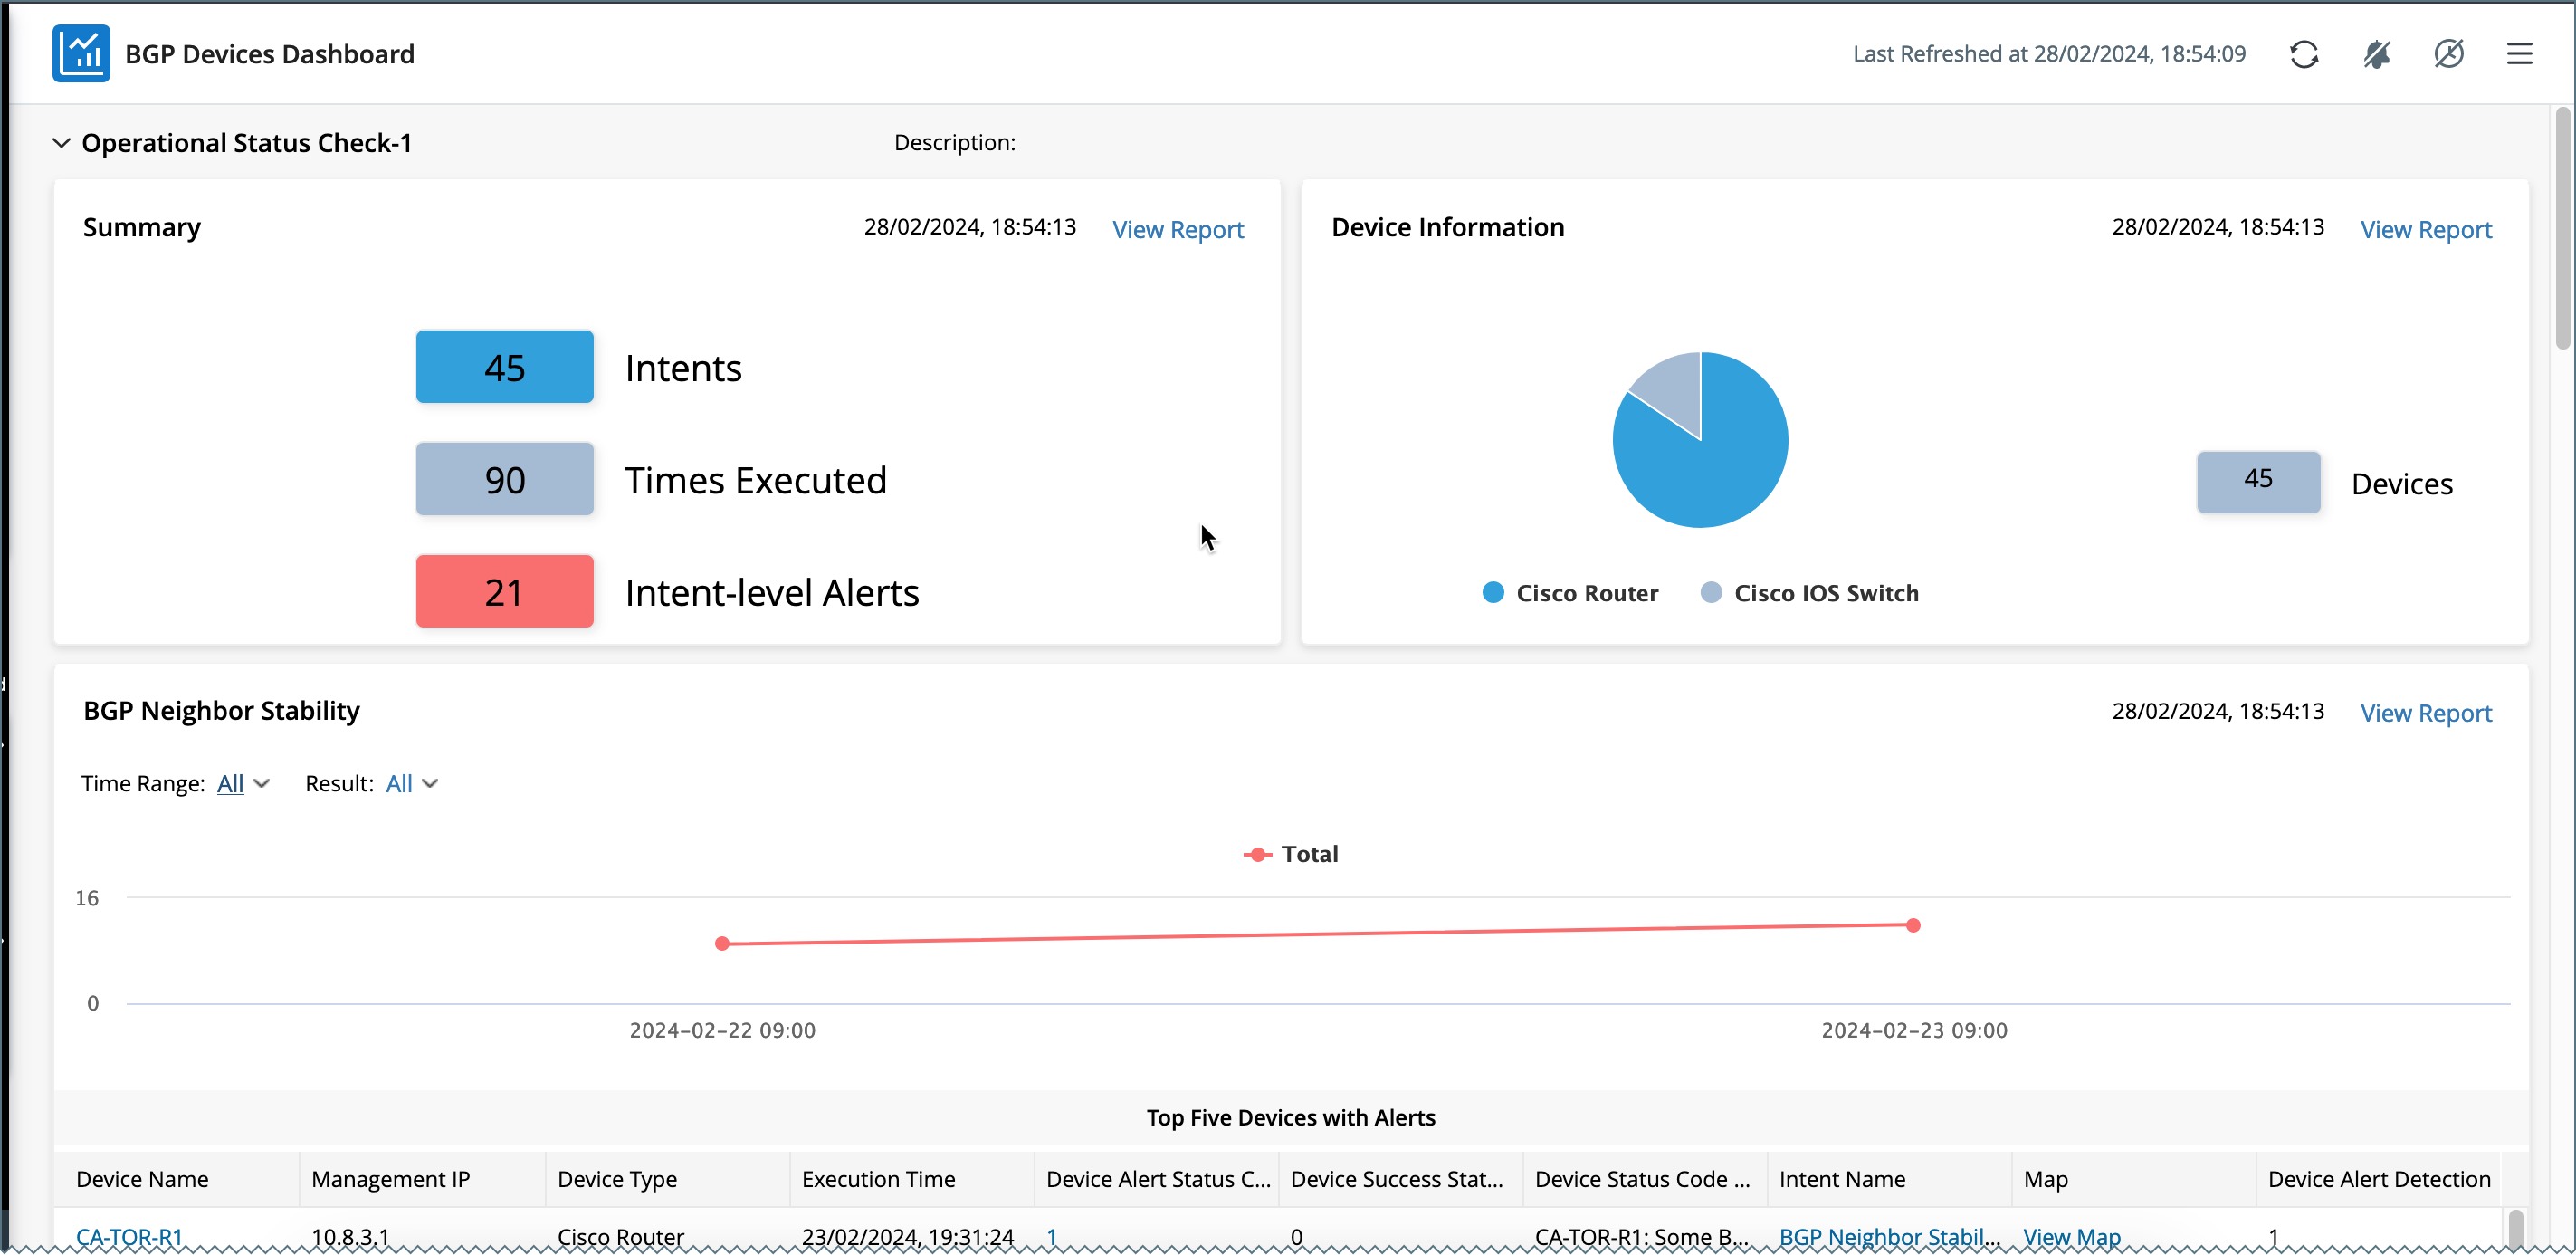The image size is (2576, 1255).
Task: Click the 2024-02-23 data point on chart
Action: coord(1913,926)
